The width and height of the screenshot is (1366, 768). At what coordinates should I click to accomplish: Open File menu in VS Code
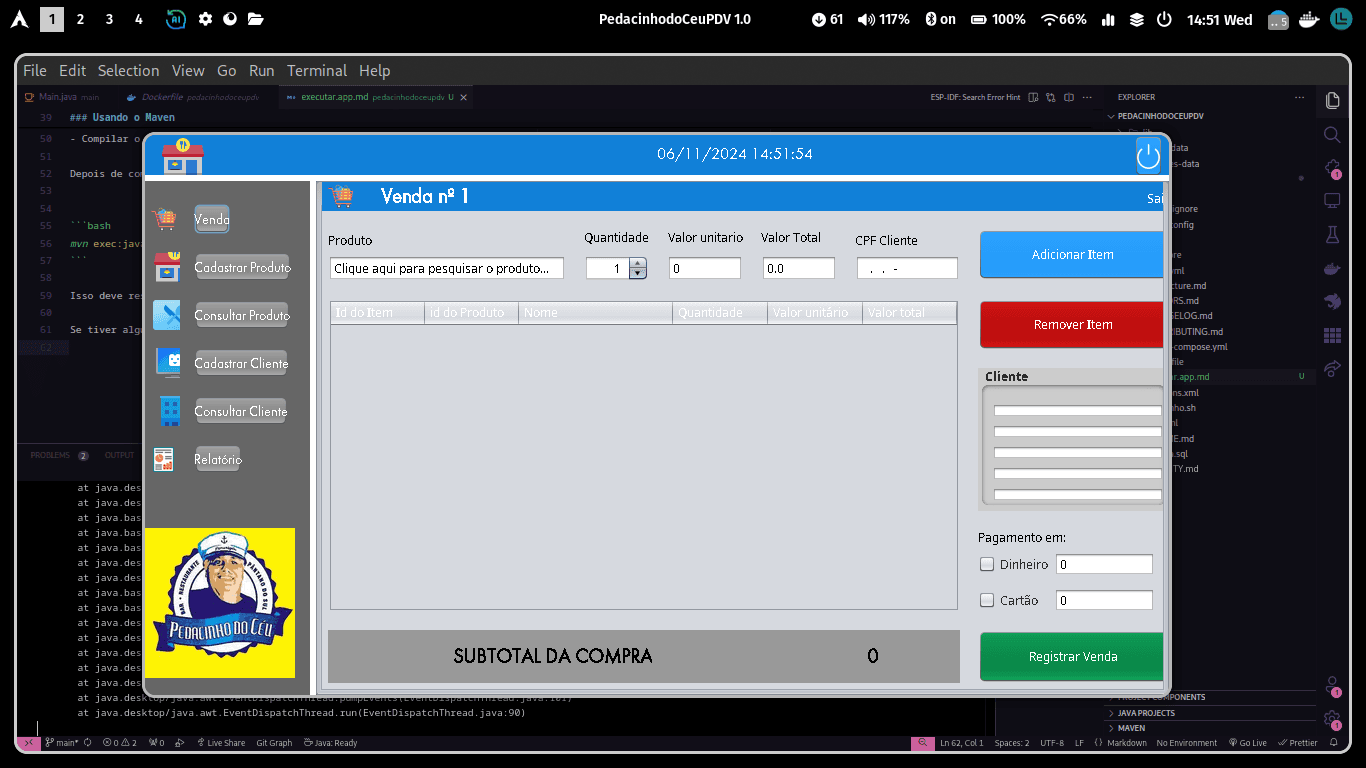(35, 71)
